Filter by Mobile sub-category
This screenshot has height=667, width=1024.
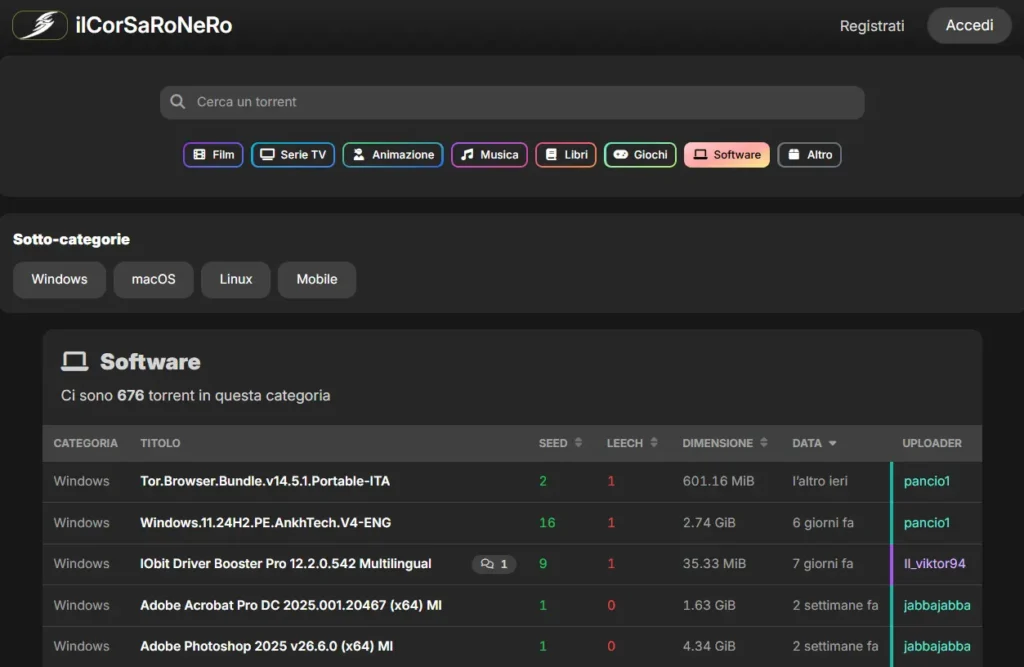click(x=317, y=280)
